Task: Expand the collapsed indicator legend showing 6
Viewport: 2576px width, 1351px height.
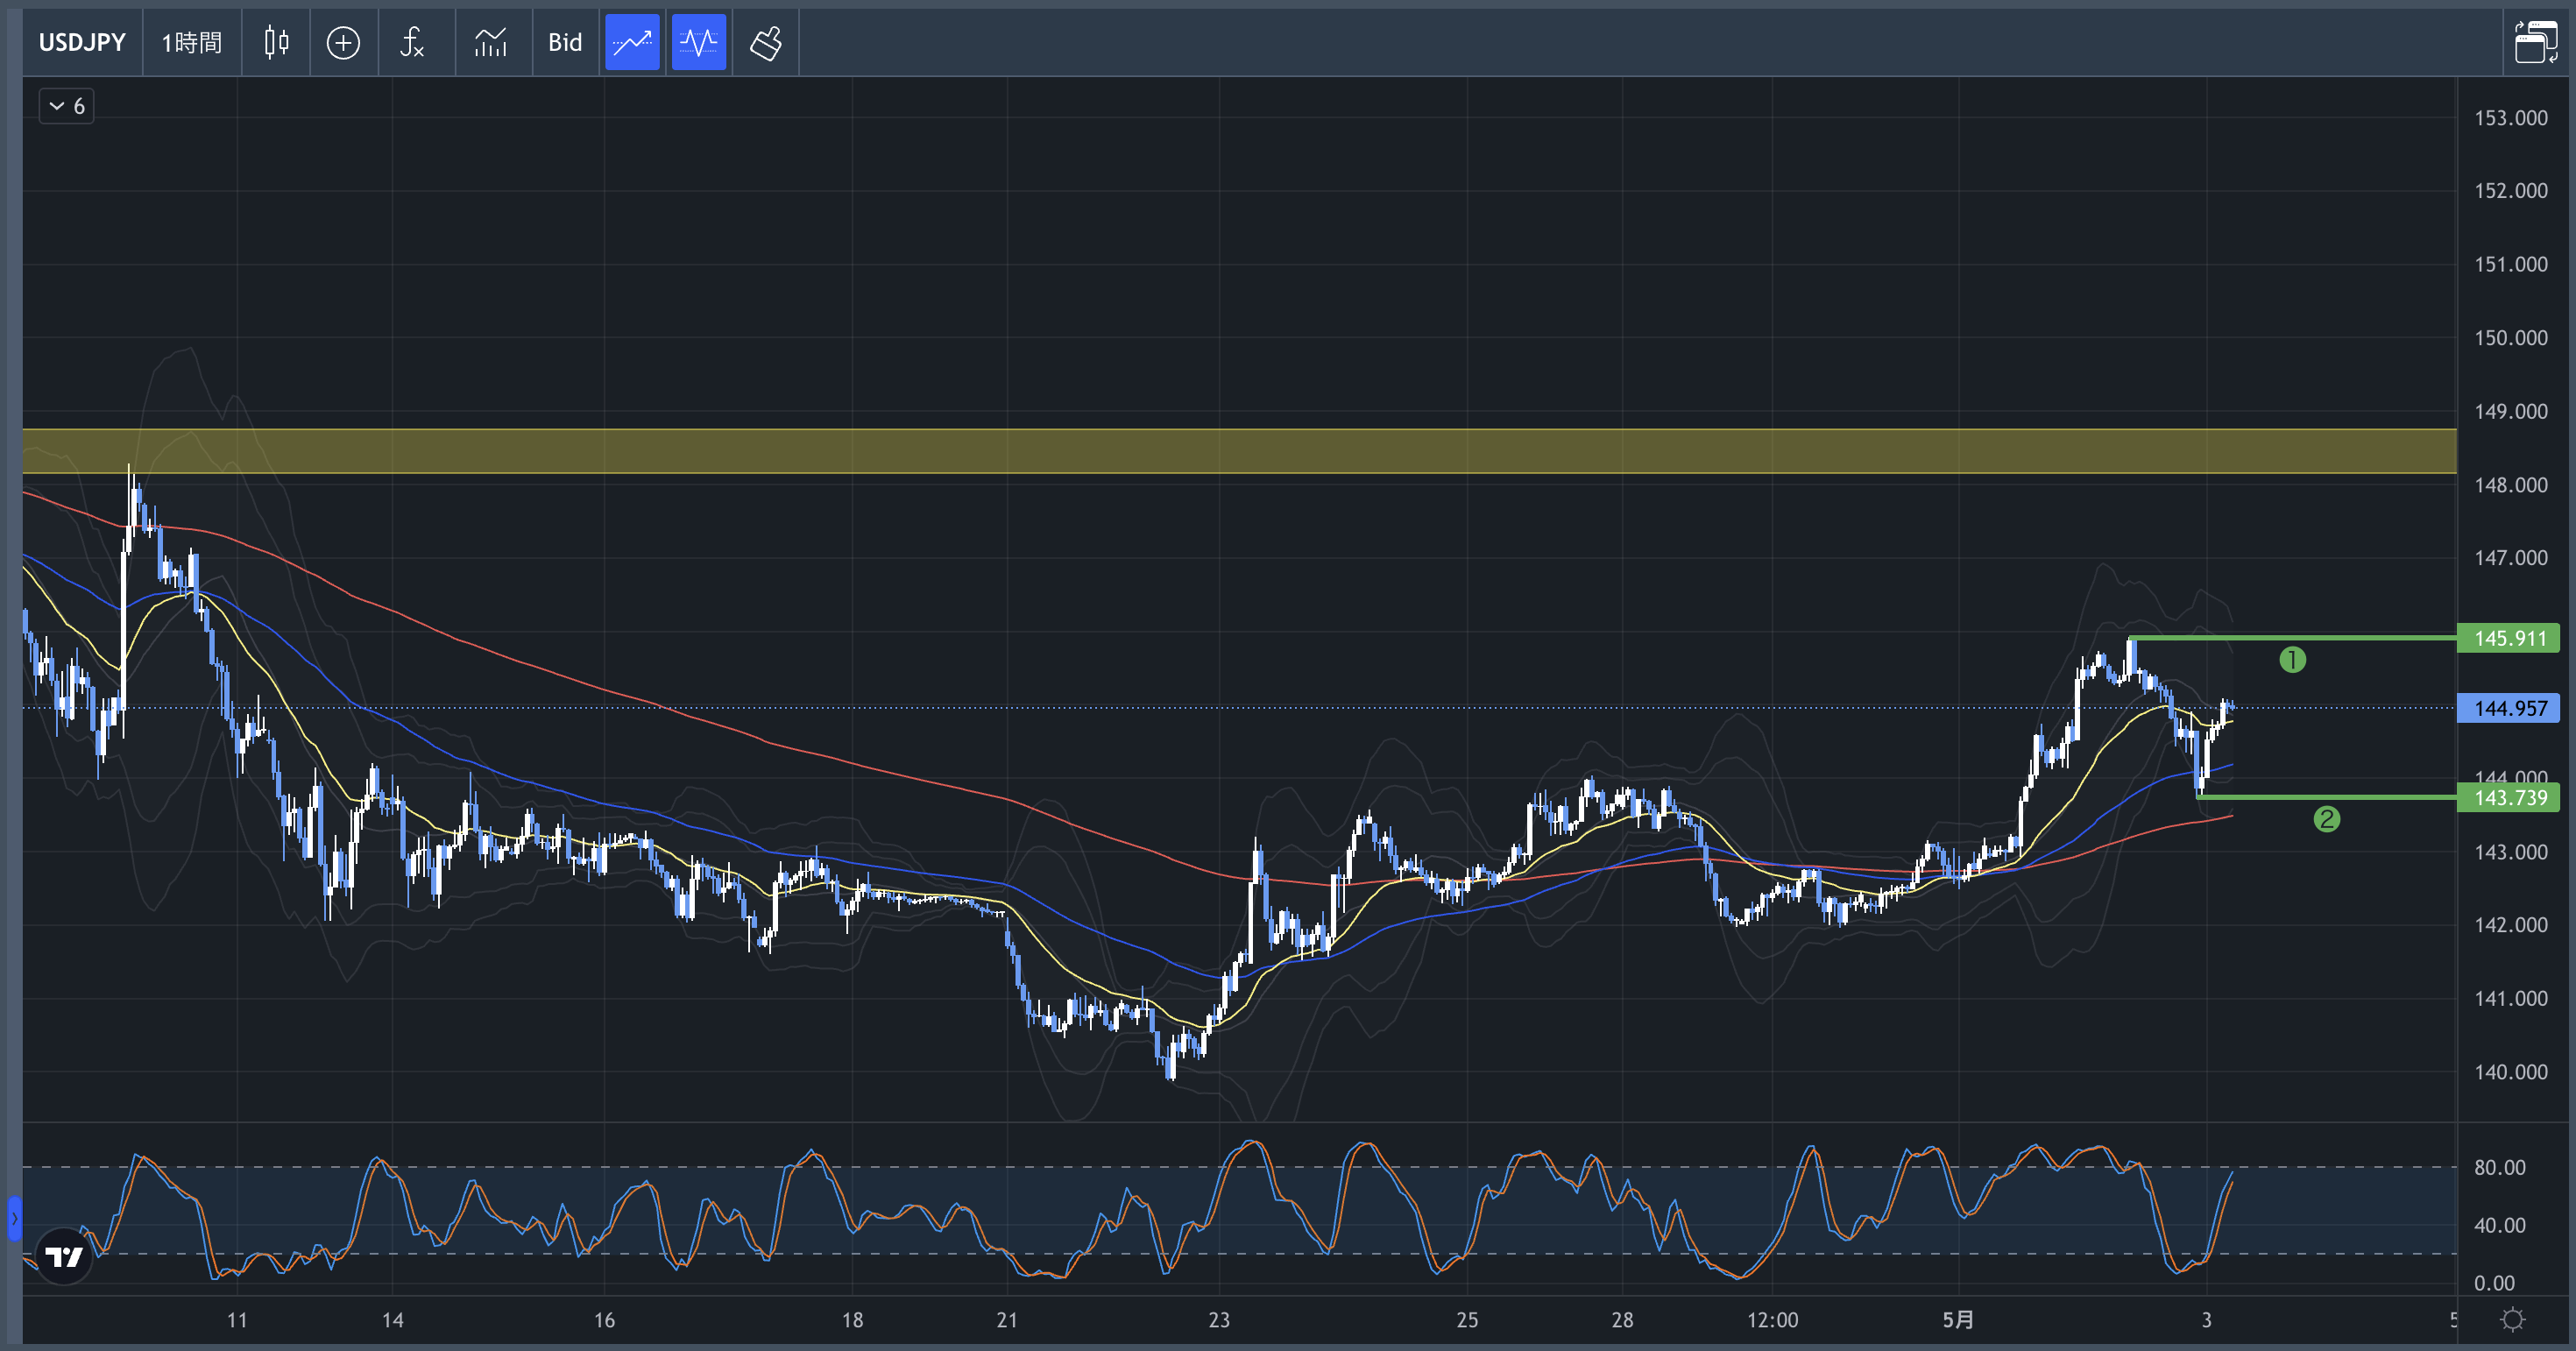Action: tap(67, 106)
